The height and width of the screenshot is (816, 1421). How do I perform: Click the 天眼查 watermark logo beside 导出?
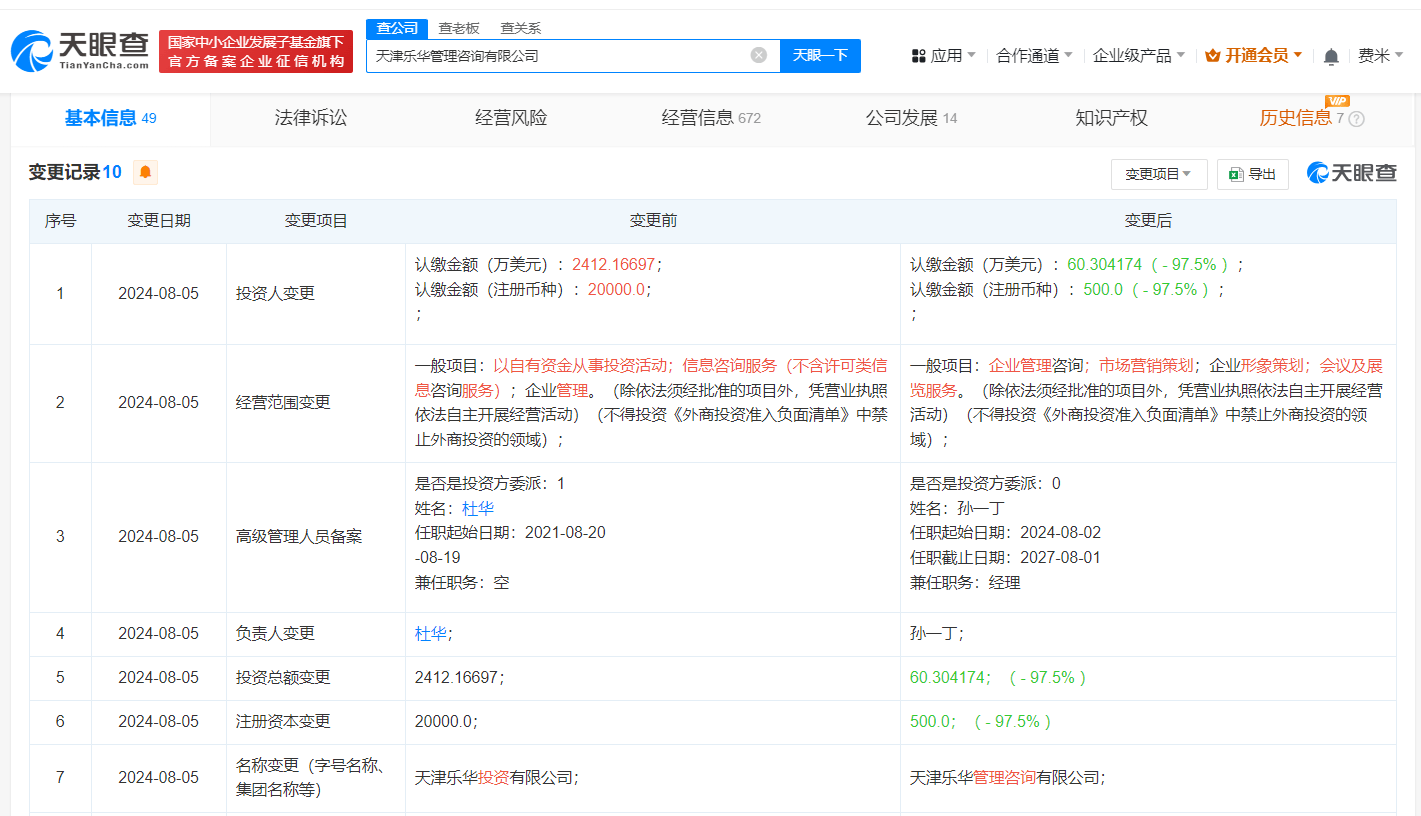pyautogui.click(x=1351, y=173)
